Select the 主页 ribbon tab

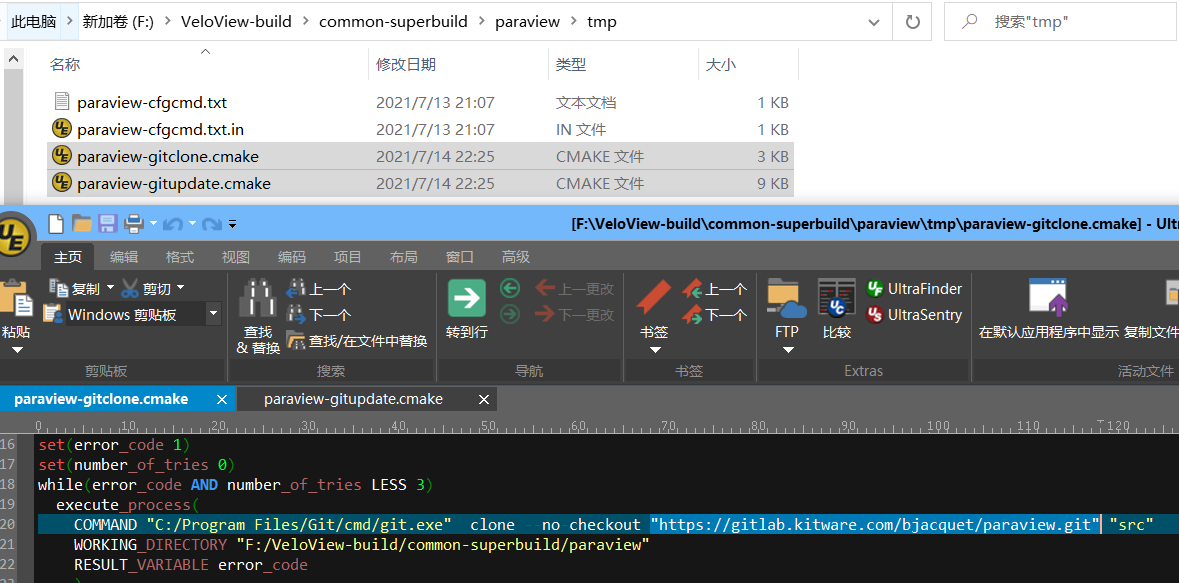[x=68, y=257]
